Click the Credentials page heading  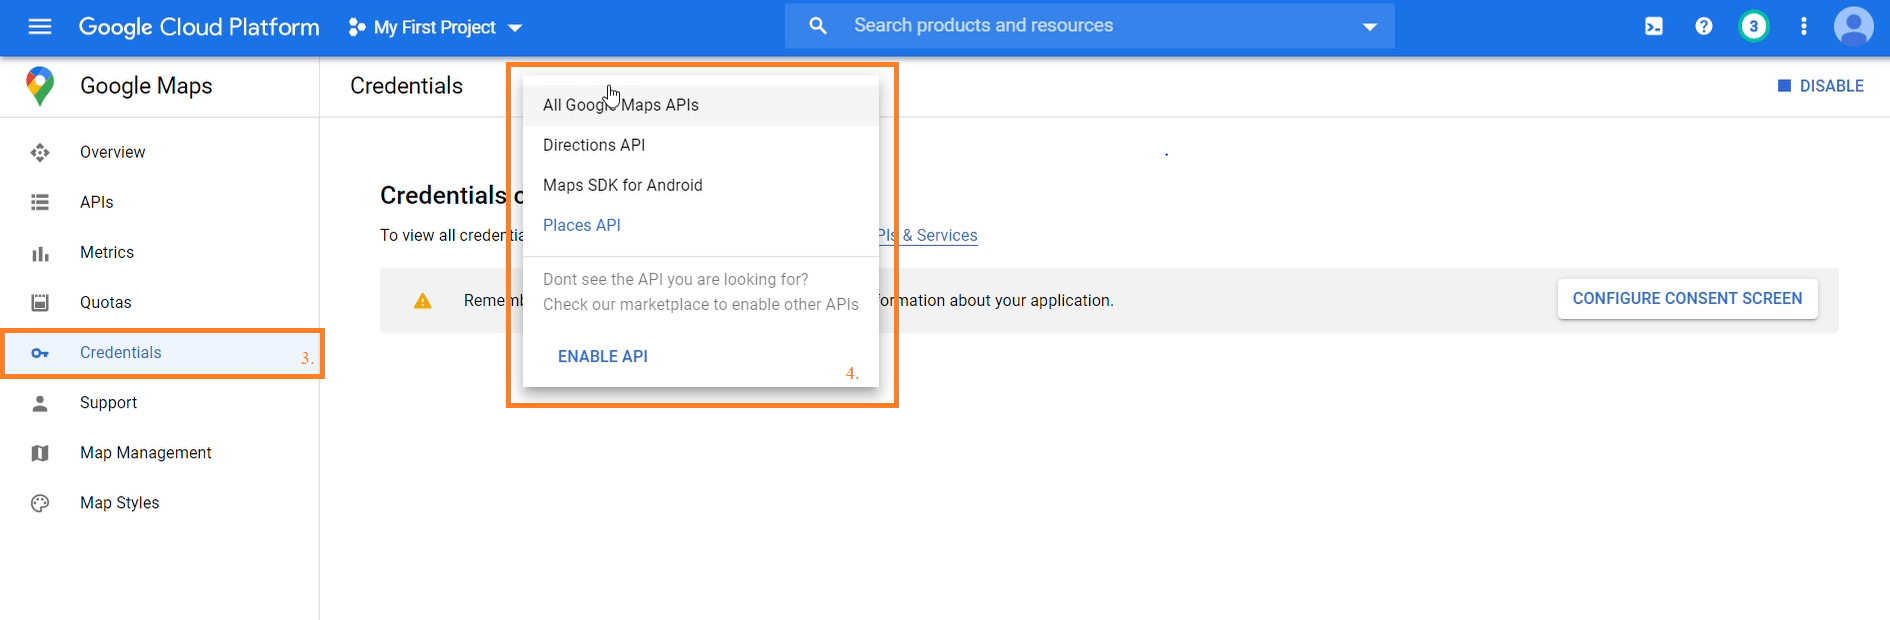click(x=406, y=86)
